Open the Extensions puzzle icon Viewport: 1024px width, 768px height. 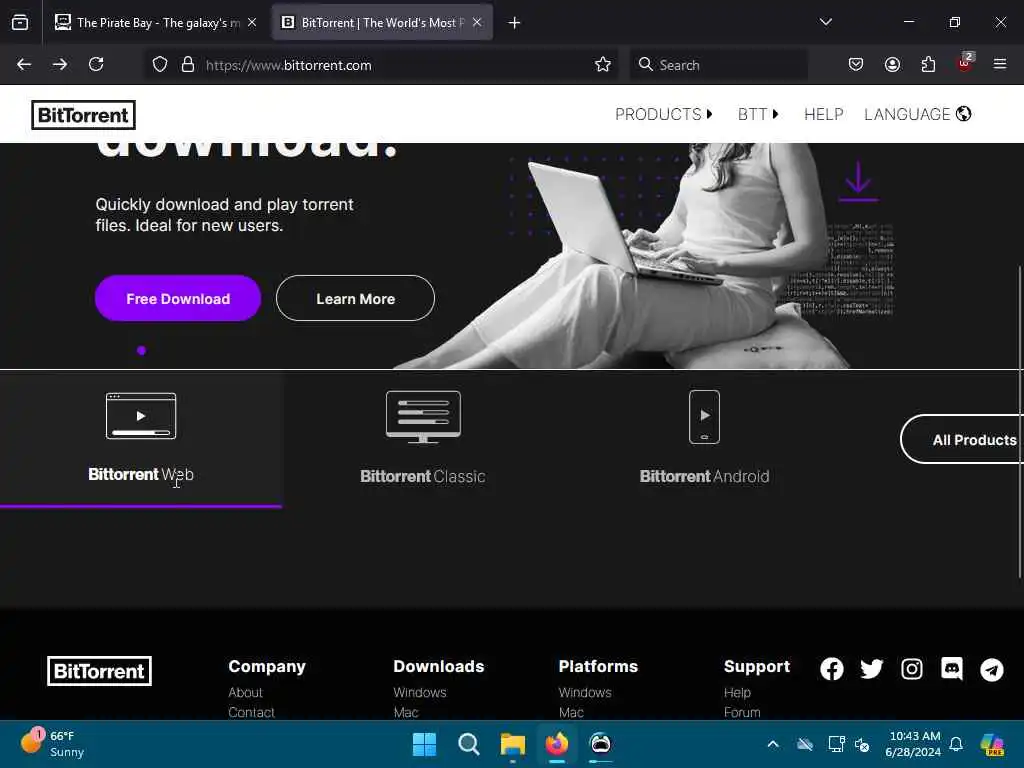click(x=928, y=64)
